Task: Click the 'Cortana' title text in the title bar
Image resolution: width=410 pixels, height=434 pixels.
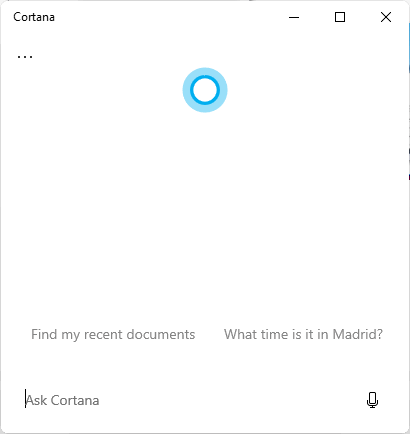Action: coord(34,17)
